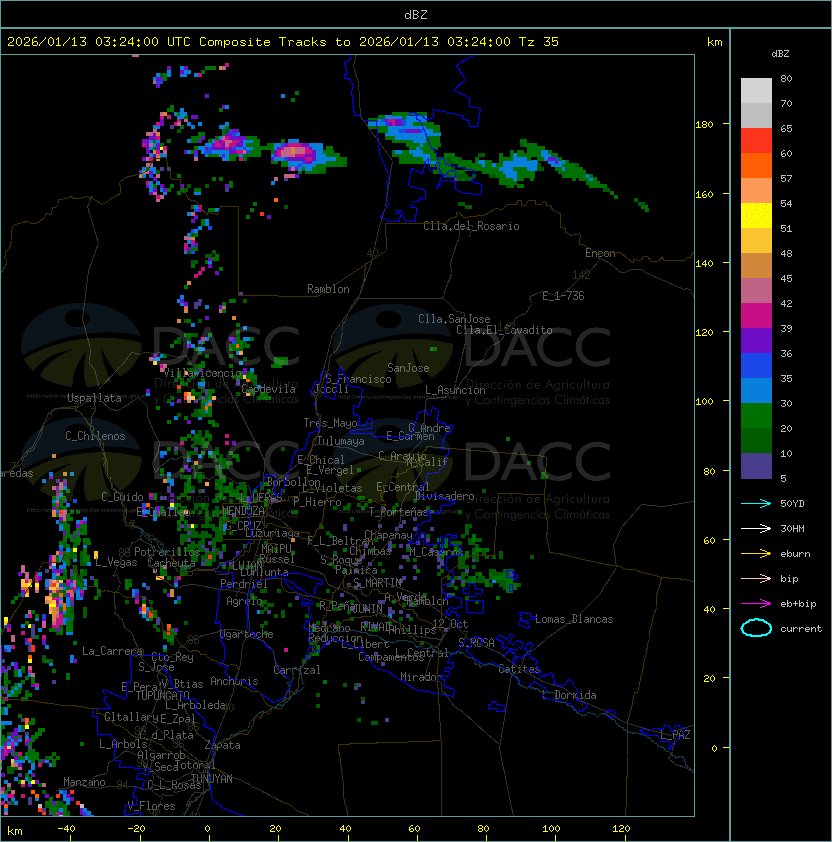The width and height of the screenshot is (832, 842).
Task: Click the 'Tulumaya' map label
Action: (341, 441)
